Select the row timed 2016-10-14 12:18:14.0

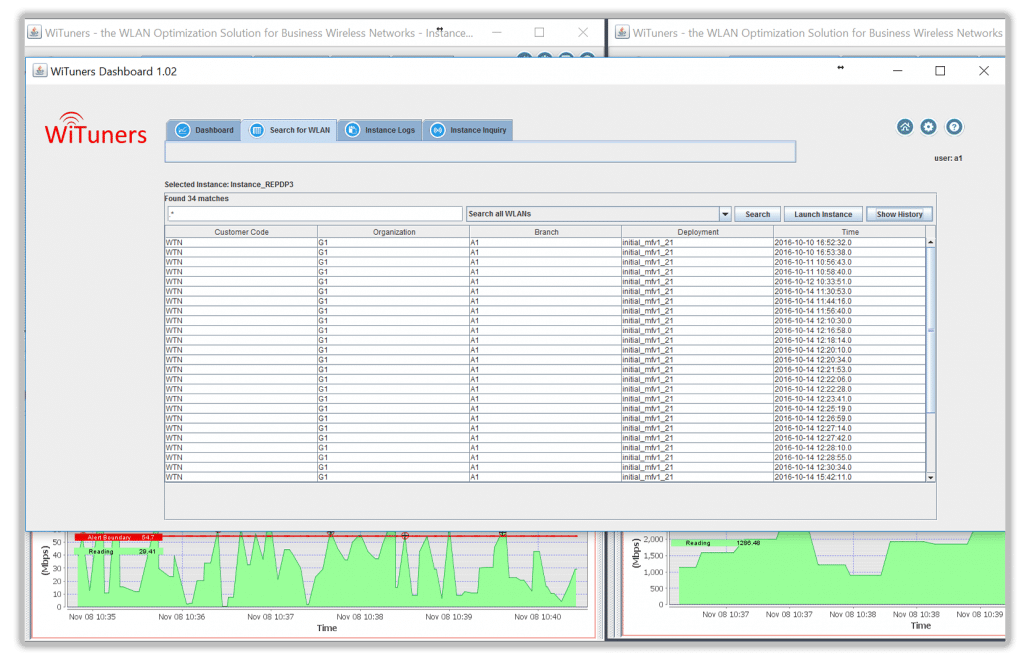pyautogui.click(x=545, y=340)
